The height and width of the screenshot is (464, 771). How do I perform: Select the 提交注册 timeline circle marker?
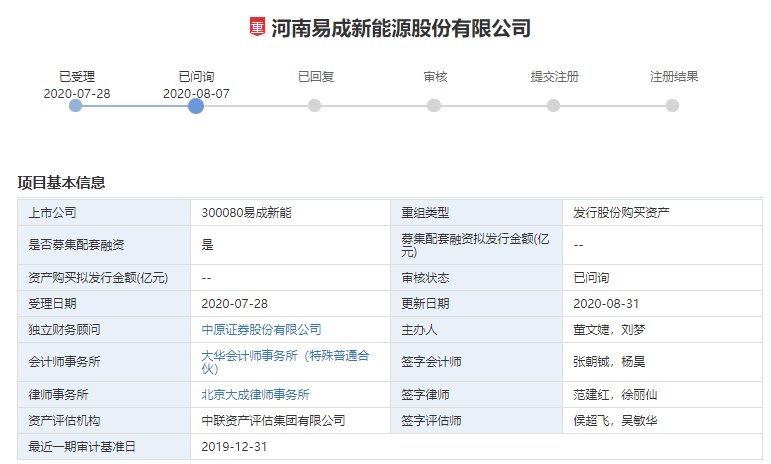pos(553,105)
